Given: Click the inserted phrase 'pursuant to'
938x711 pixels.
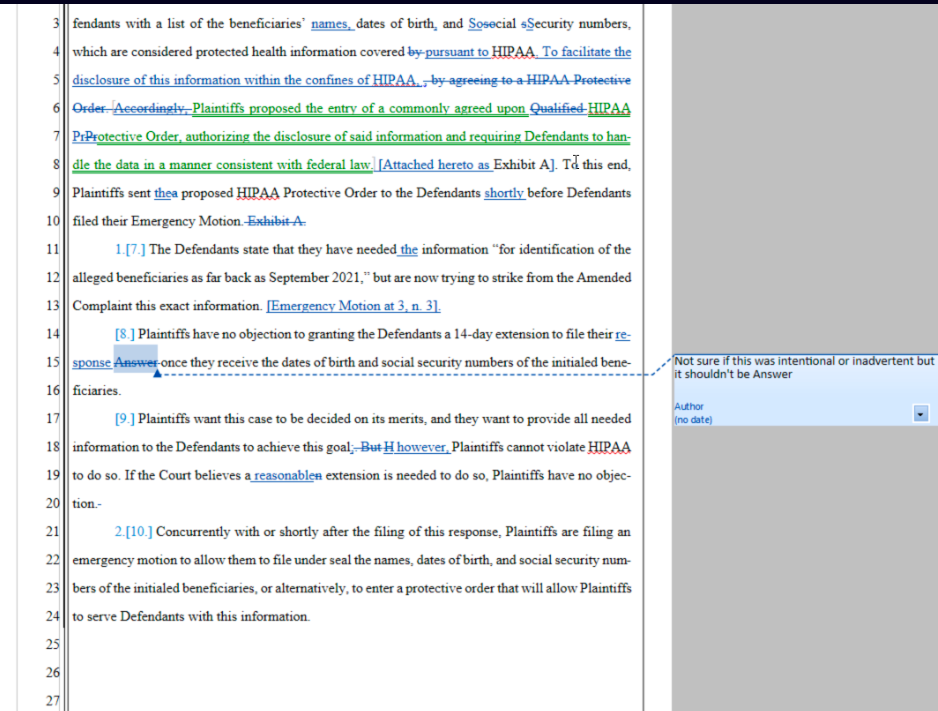Looking at the screenshot, I should 456,52.
